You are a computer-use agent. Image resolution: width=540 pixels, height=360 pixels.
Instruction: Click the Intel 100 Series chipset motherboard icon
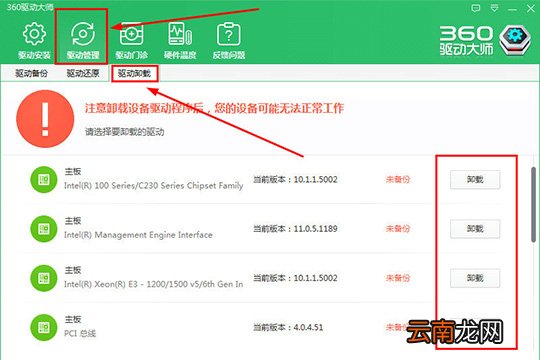point(44,179)
